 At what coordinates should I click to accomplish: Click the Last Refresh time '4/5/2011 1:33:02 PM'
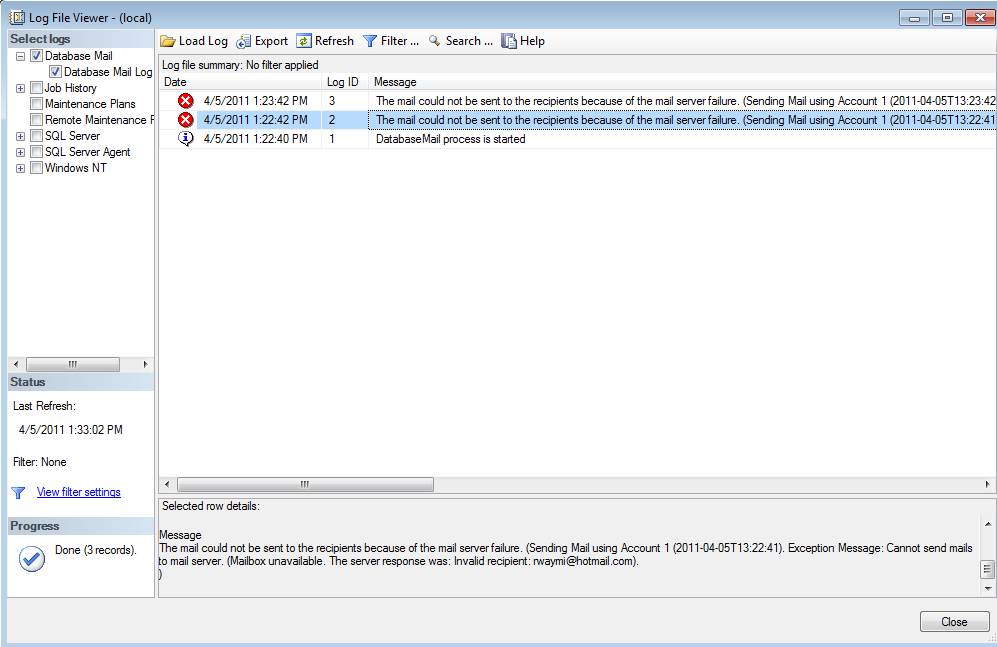(x=71, y=430)
